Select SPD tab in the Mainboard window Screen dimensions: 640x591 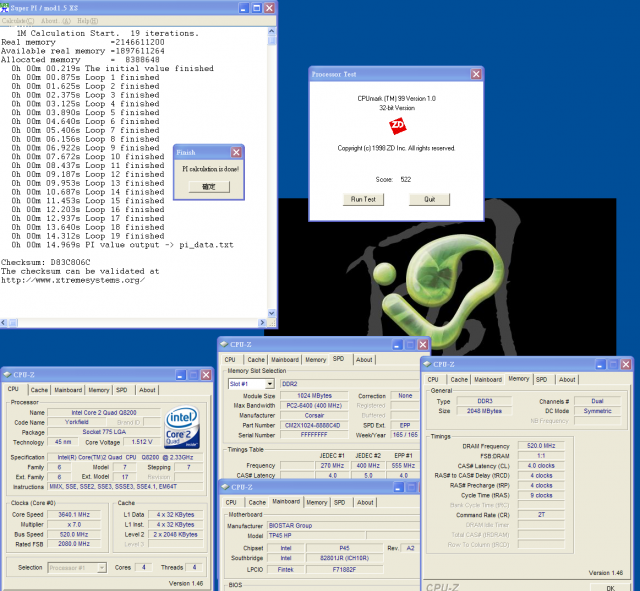coord(340,502)
